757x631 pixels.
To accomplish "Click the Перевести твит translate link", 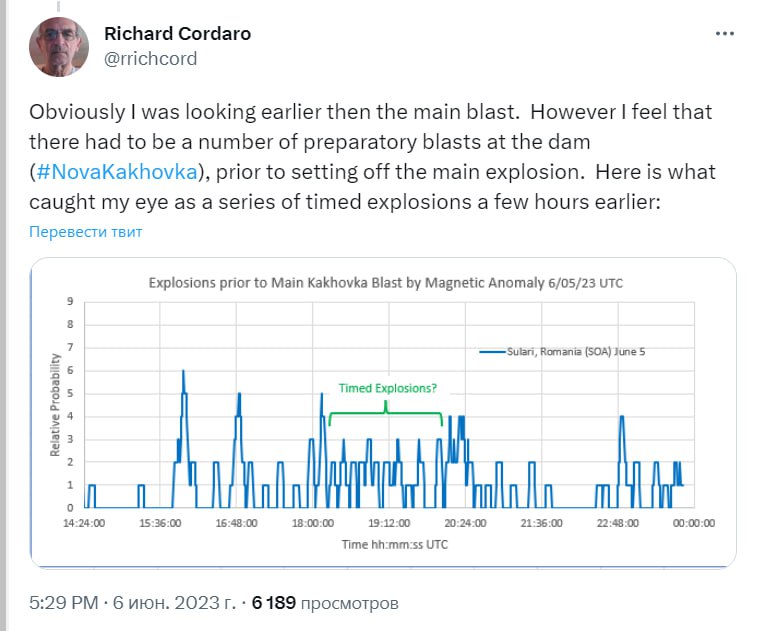I will 86,232.
